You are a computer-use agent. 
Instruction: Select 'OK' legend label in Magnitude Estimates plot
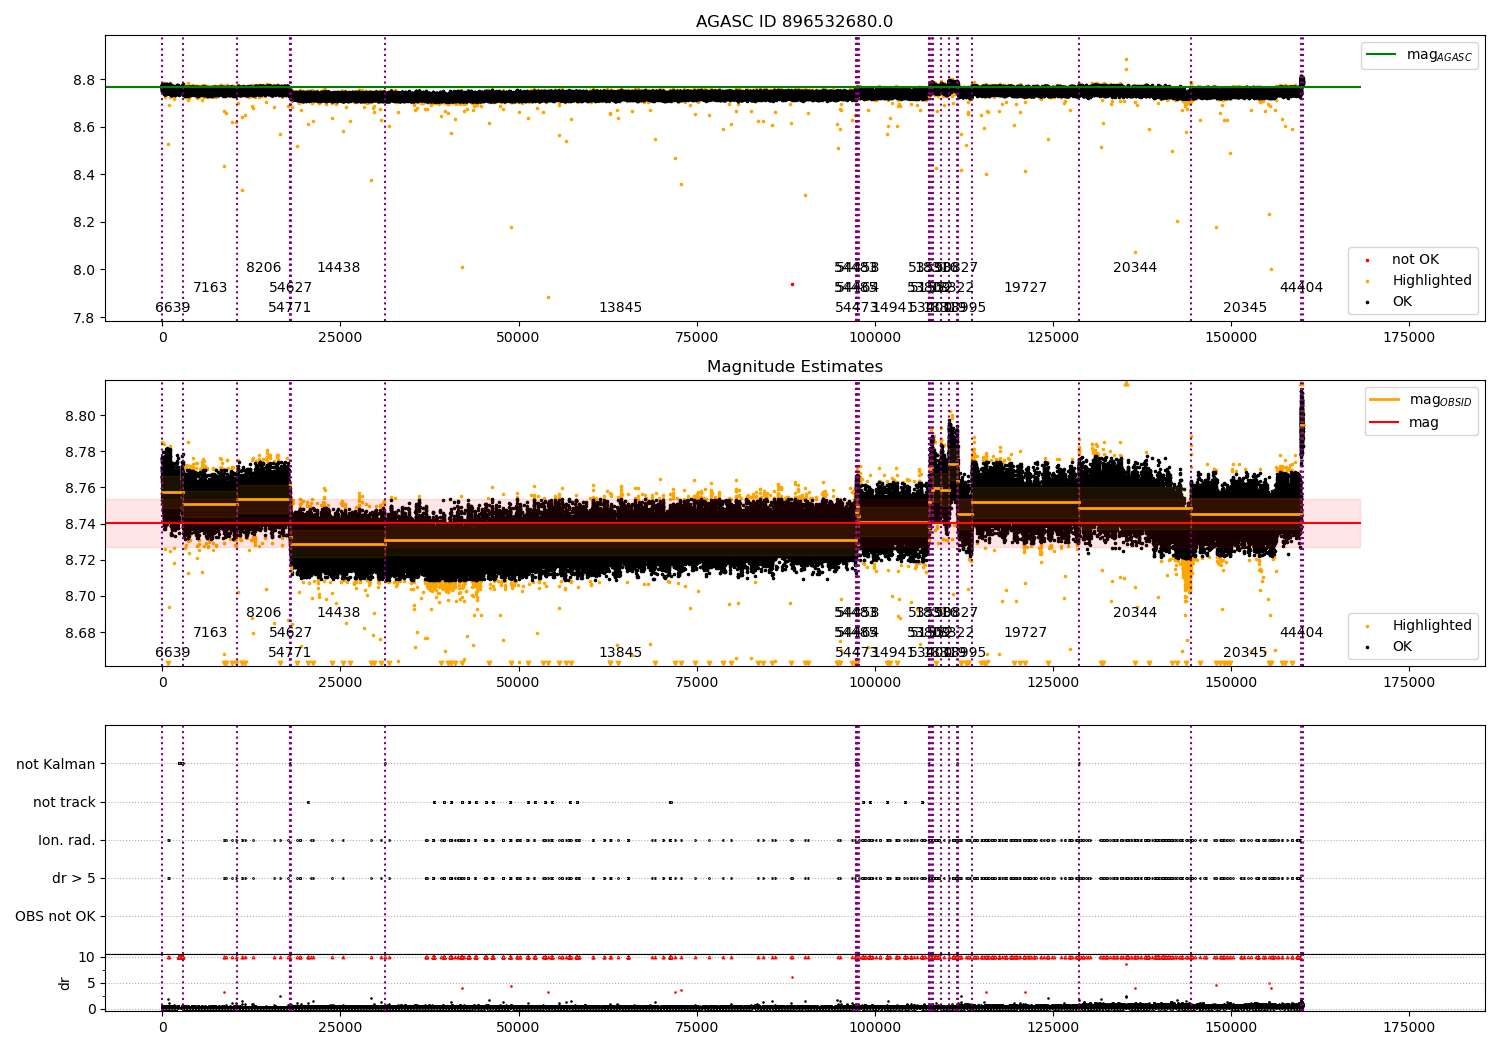tap(1402, 647)
